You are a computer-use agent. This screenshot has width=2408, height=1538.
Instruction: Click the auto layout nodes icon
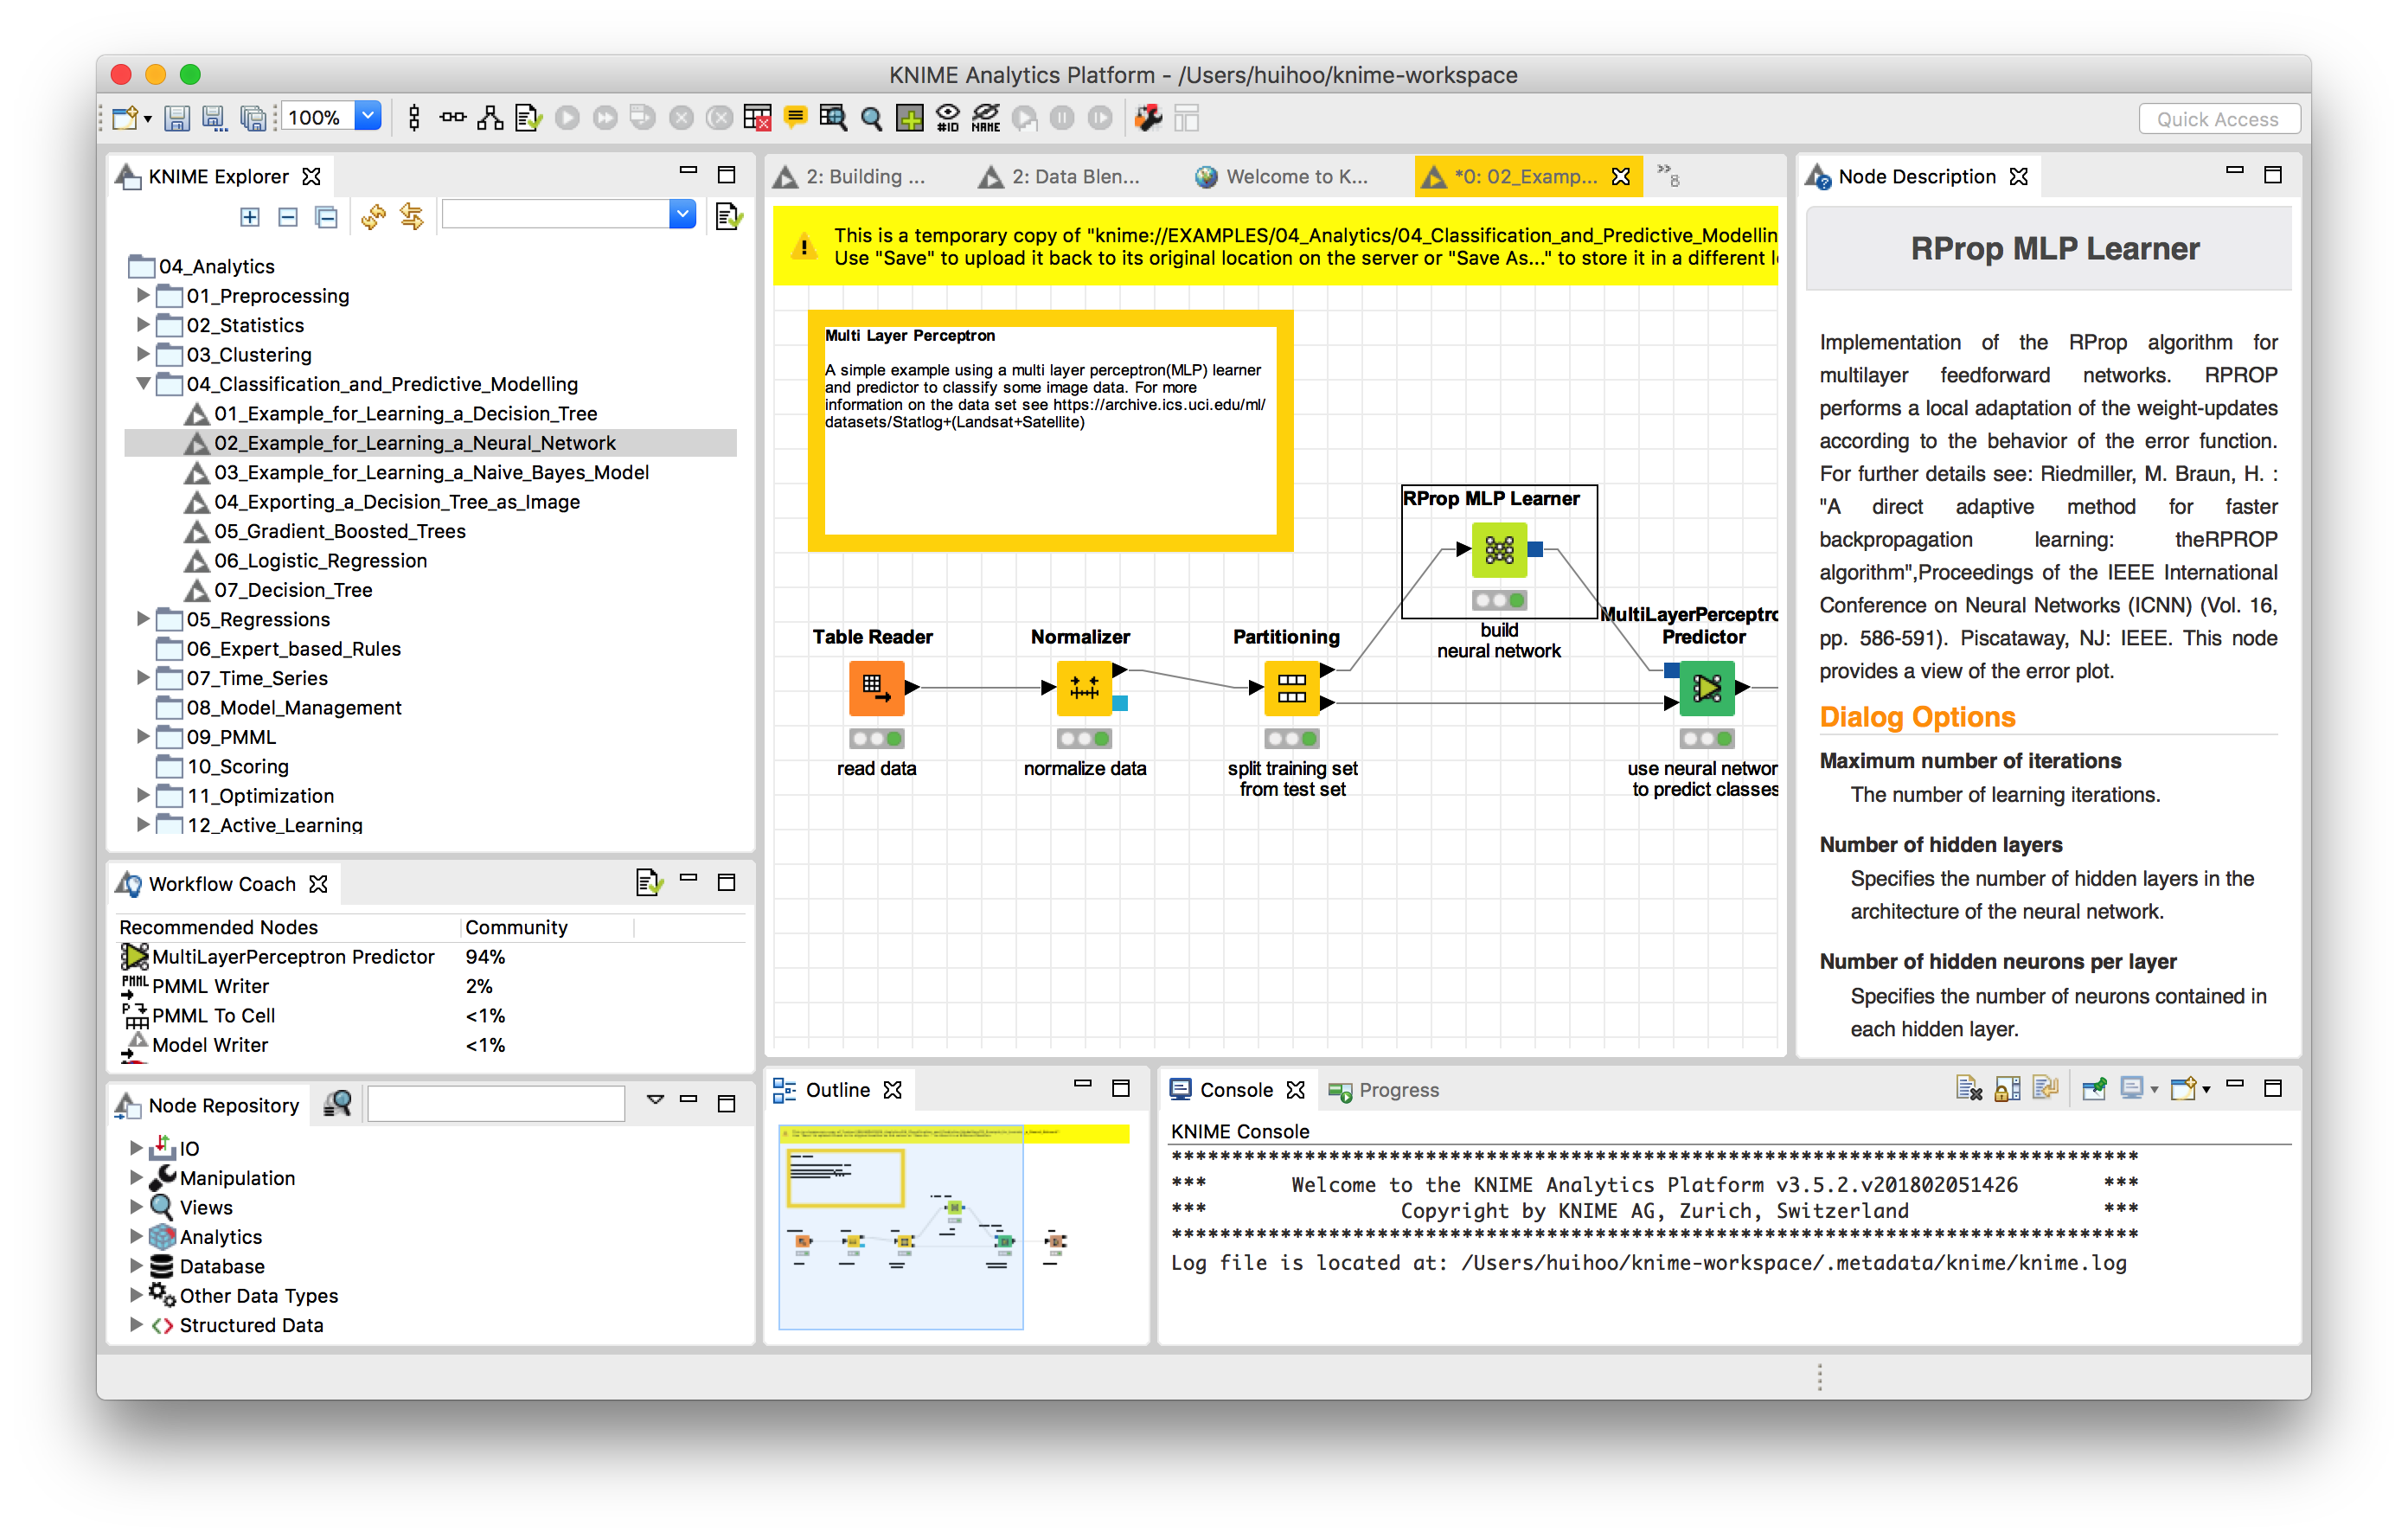[490, 118]
